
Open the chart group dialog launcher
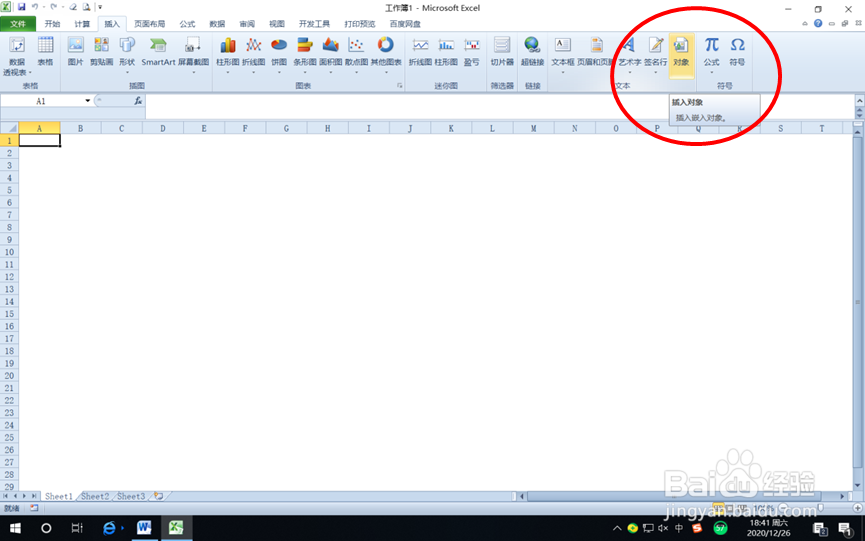click(399, 86)
